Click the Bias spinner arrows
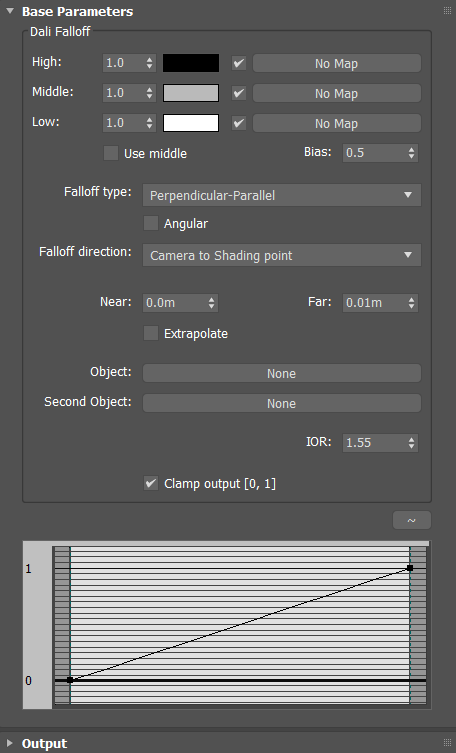This screenshot has height=753, width=456. (x=411, y=153)
